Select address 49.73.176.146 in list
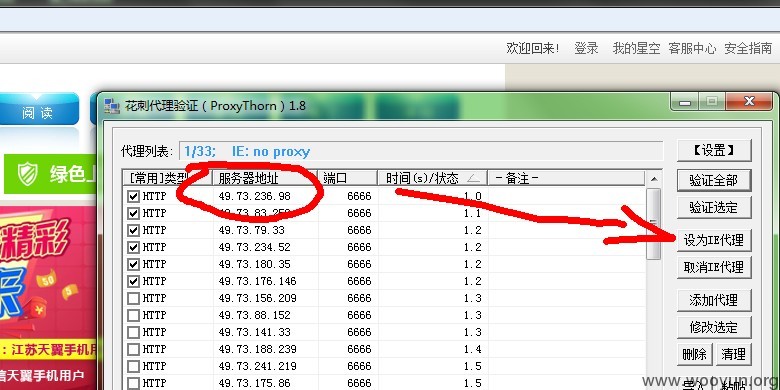 (x=257, y=281)
